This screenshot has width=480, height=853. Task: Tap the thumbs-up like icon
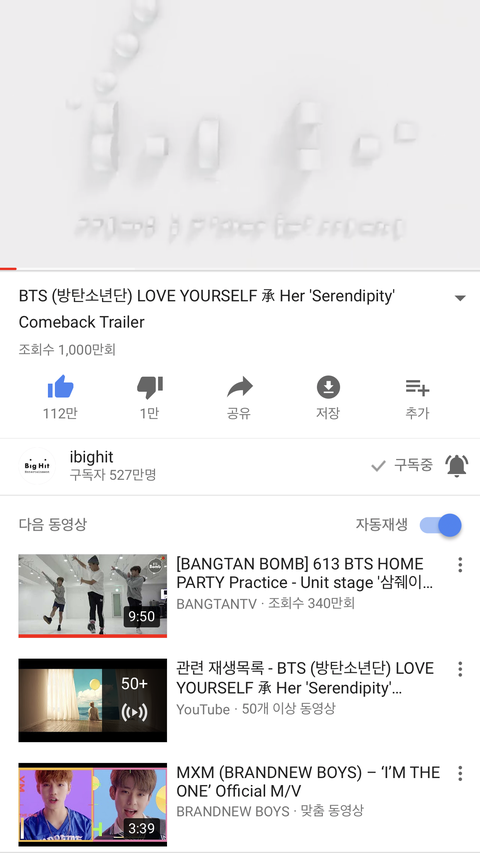click(60, 387)
